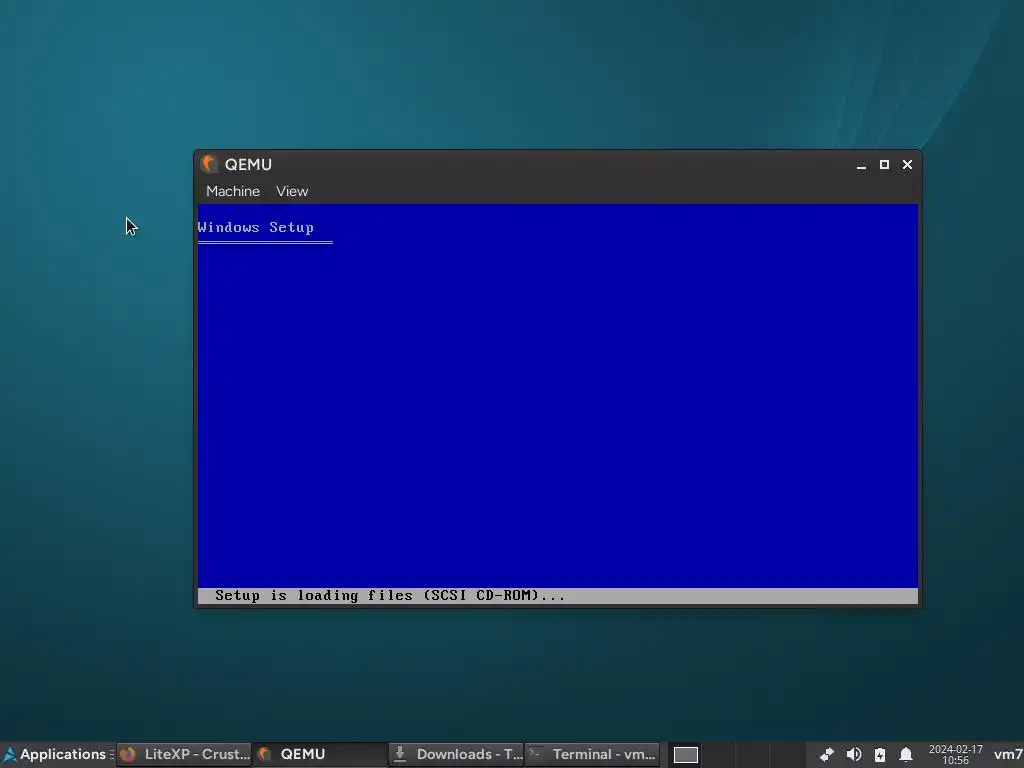Screen dimensions: 1024x768
Task: Open the vm7 user menu in panel
Action: coord(1008,755)
